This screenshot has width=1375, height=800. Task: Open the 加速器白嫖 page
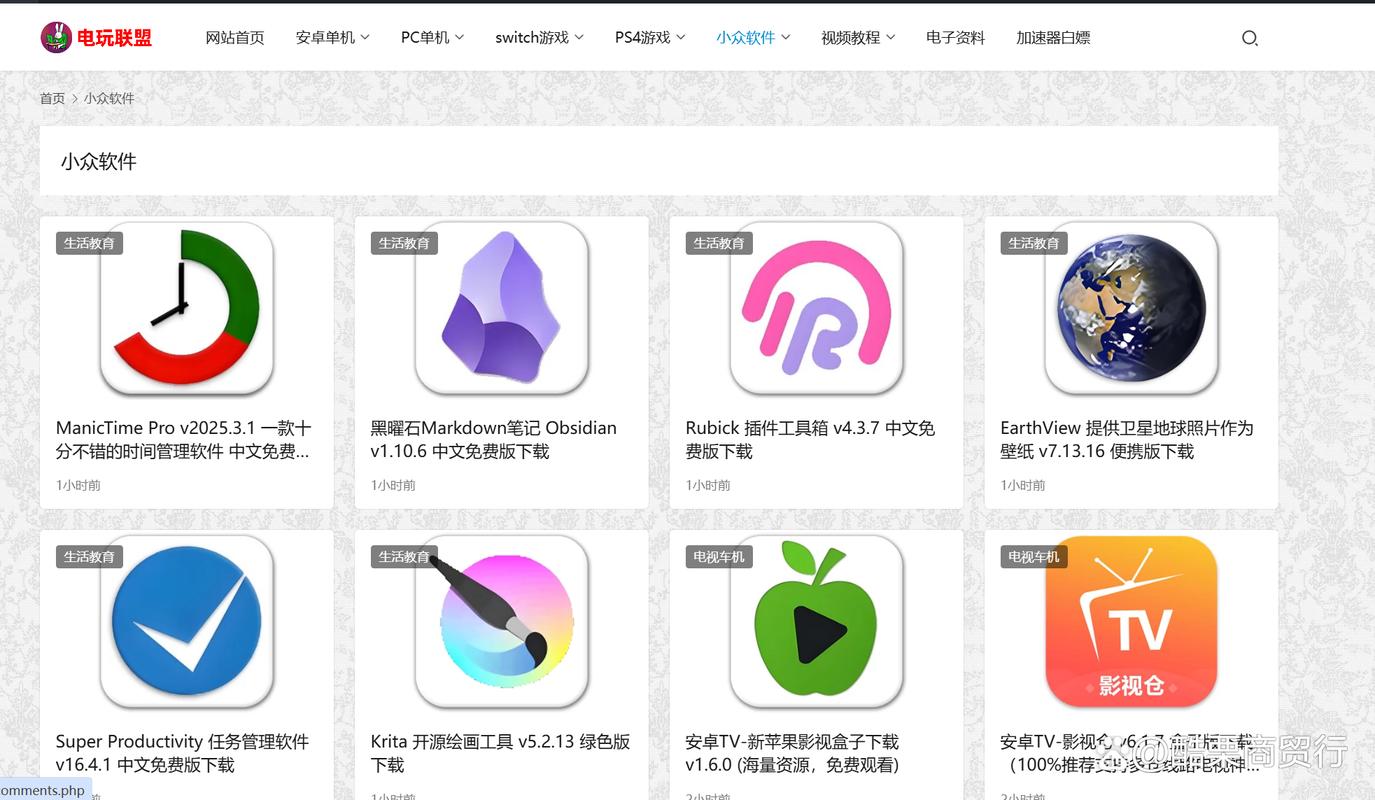1054,37
